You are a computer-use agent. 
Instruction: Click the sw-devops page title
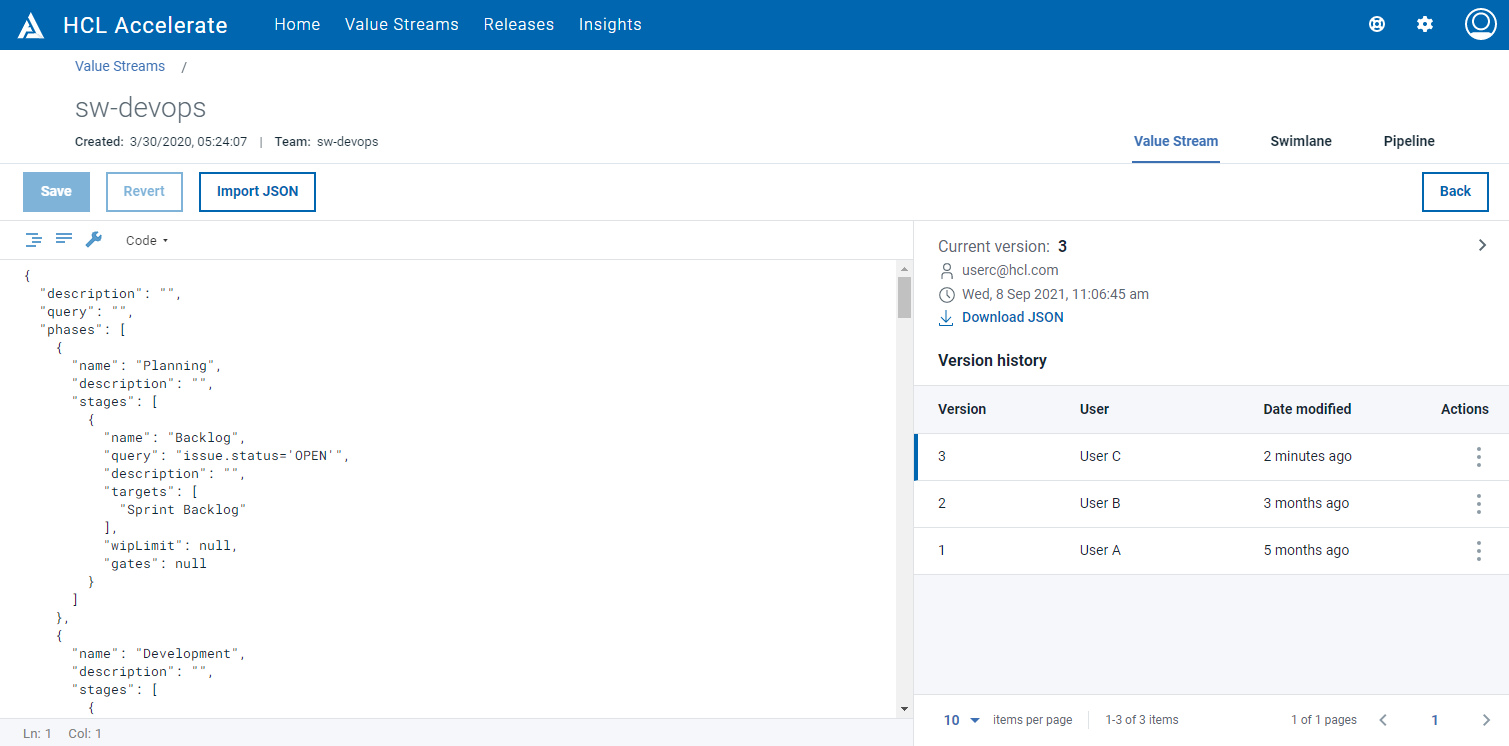tap(141, 108)
